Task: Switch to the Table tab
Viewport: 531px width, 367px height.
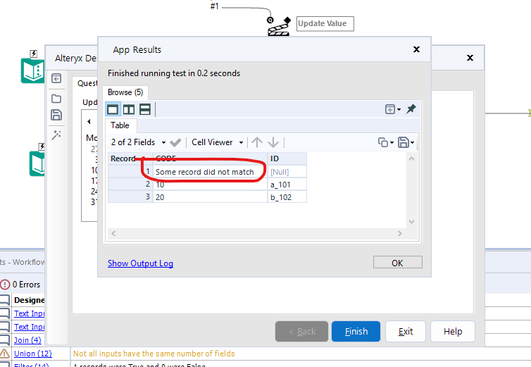Action: [120, 125]
